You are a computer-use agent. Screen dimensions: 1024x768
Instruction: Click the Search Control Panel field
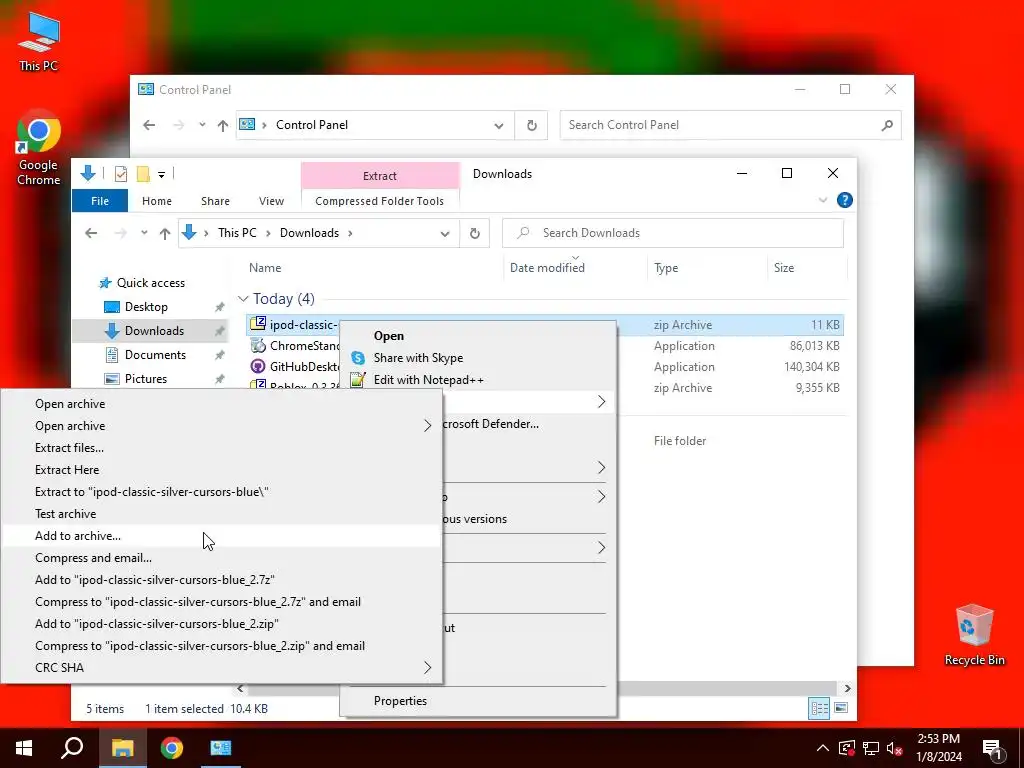pos(730,125)
